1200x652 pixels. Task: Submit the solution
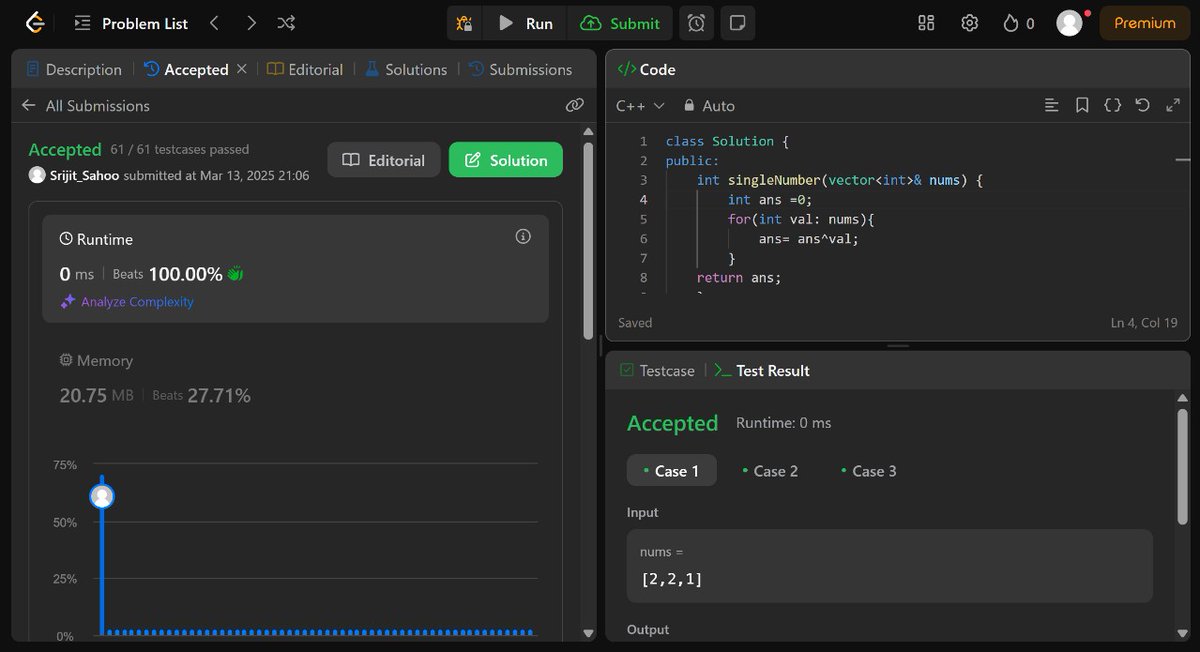point(620,23)
